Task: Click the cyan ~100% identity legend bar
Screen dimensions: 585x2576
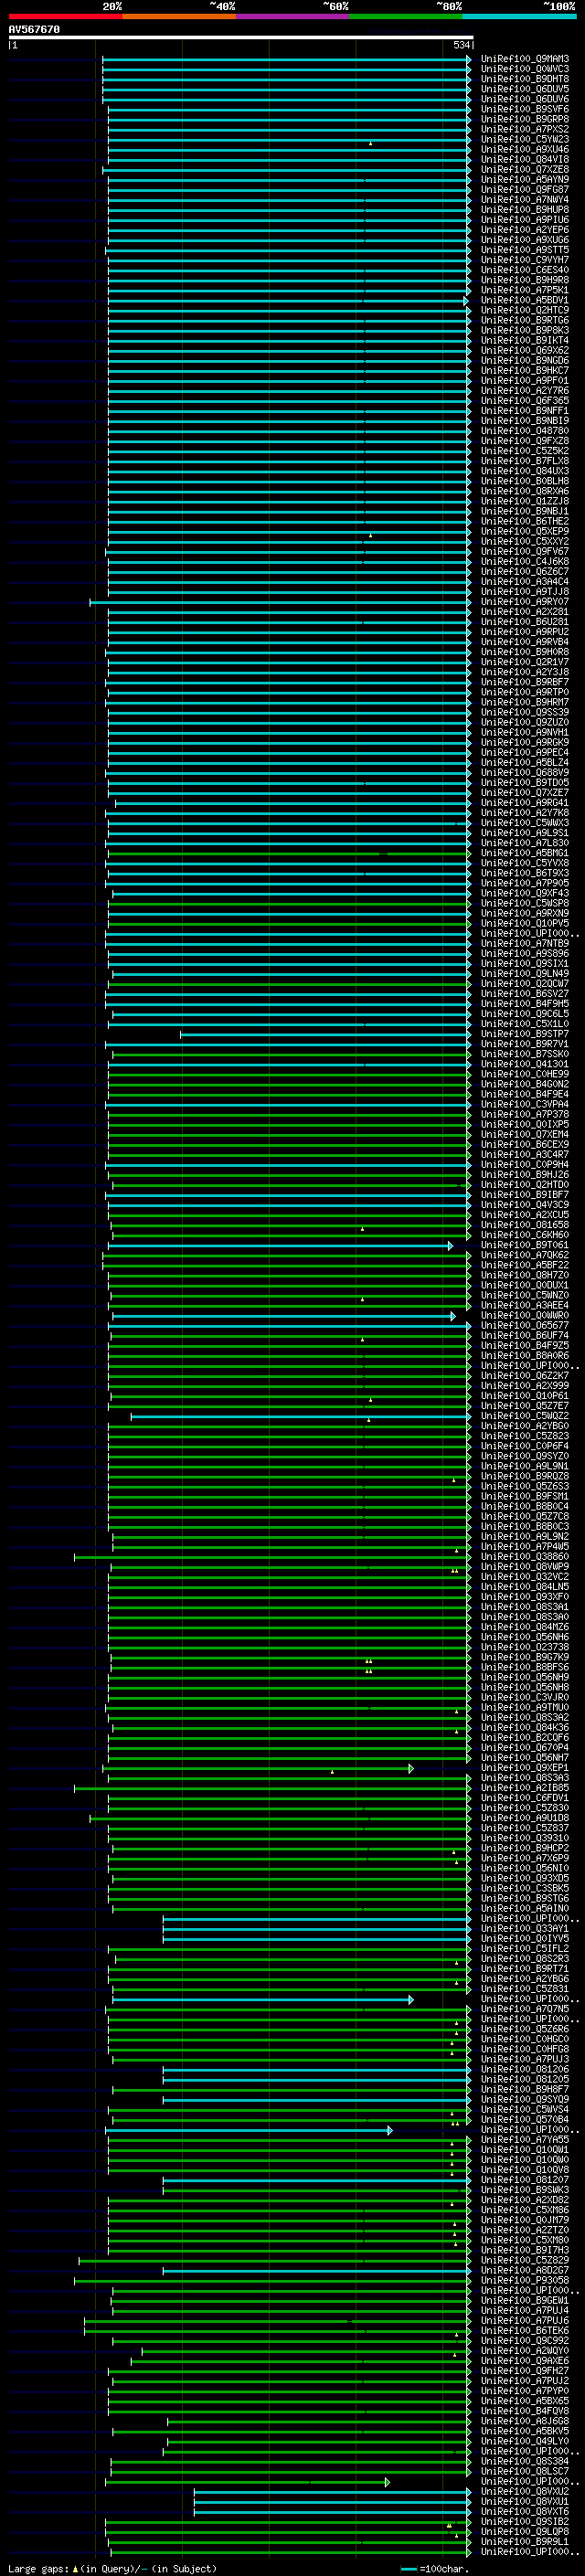Action: click(x=519, y=16)
